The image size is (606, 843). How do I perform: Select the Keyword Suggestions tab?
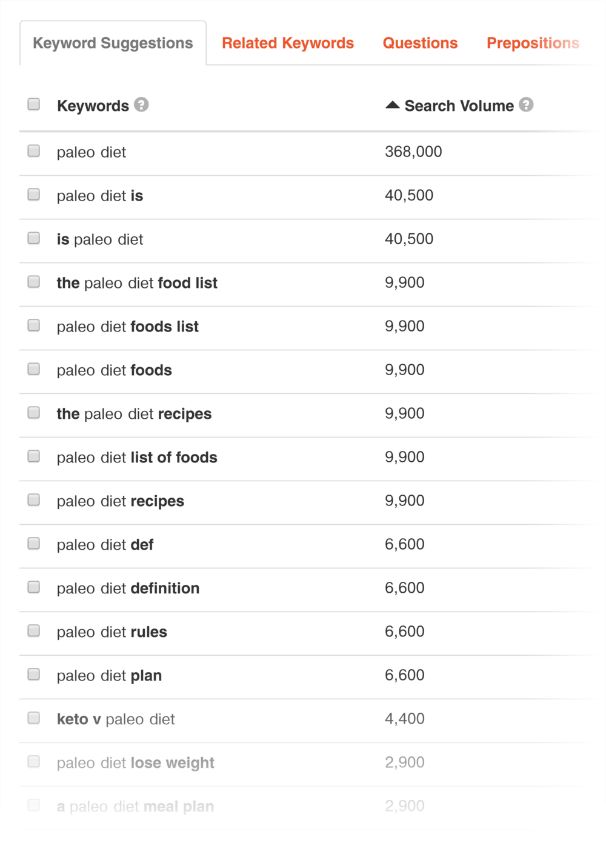pyautogui.click(x=113, y=43)
